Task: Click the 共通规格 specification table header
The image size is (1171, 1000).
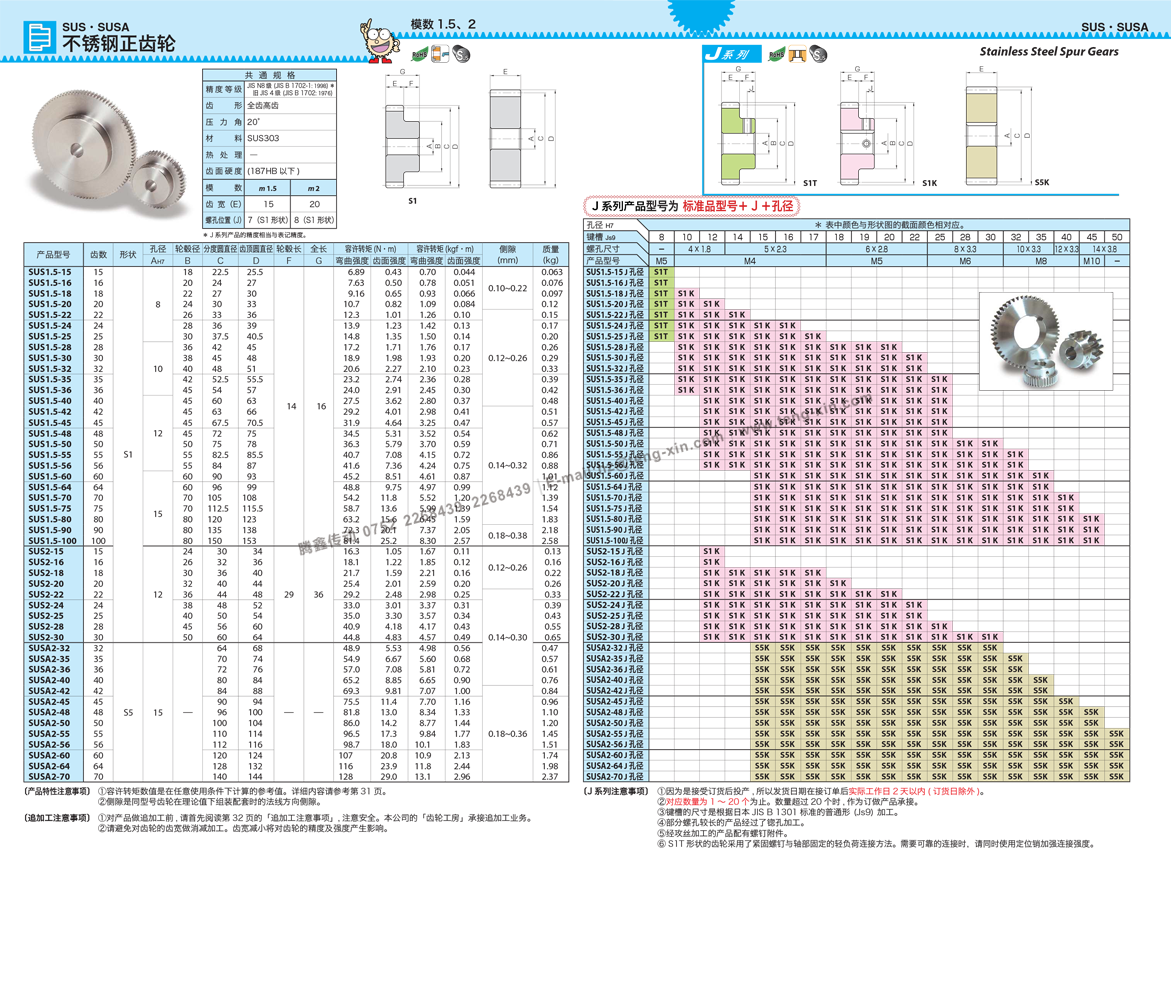Action: pos(270,75)
